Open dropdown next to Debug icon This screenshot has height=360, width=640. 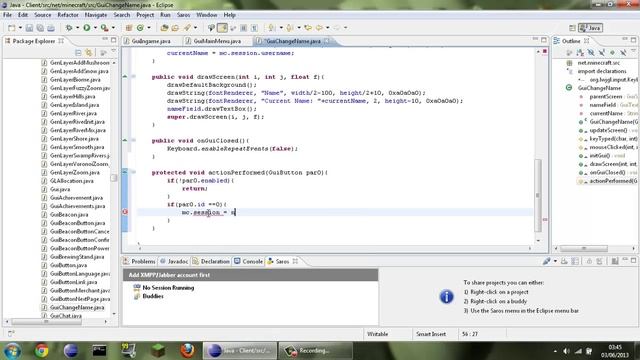pyautogui.click(x=77, y=28)
